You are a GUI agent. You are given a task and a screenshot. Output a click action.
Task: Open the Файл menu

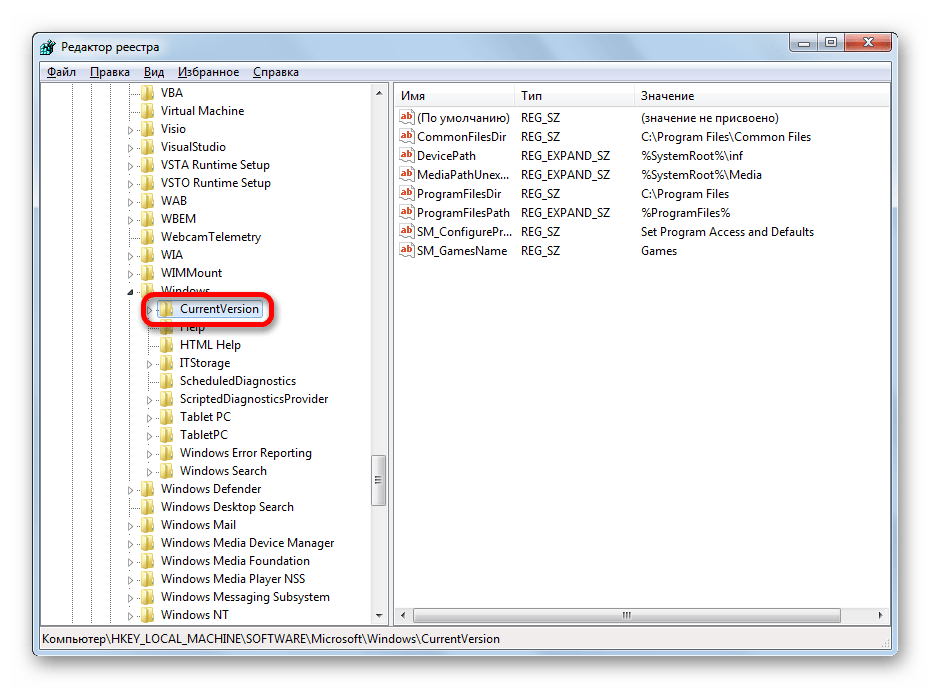[61, 72]
